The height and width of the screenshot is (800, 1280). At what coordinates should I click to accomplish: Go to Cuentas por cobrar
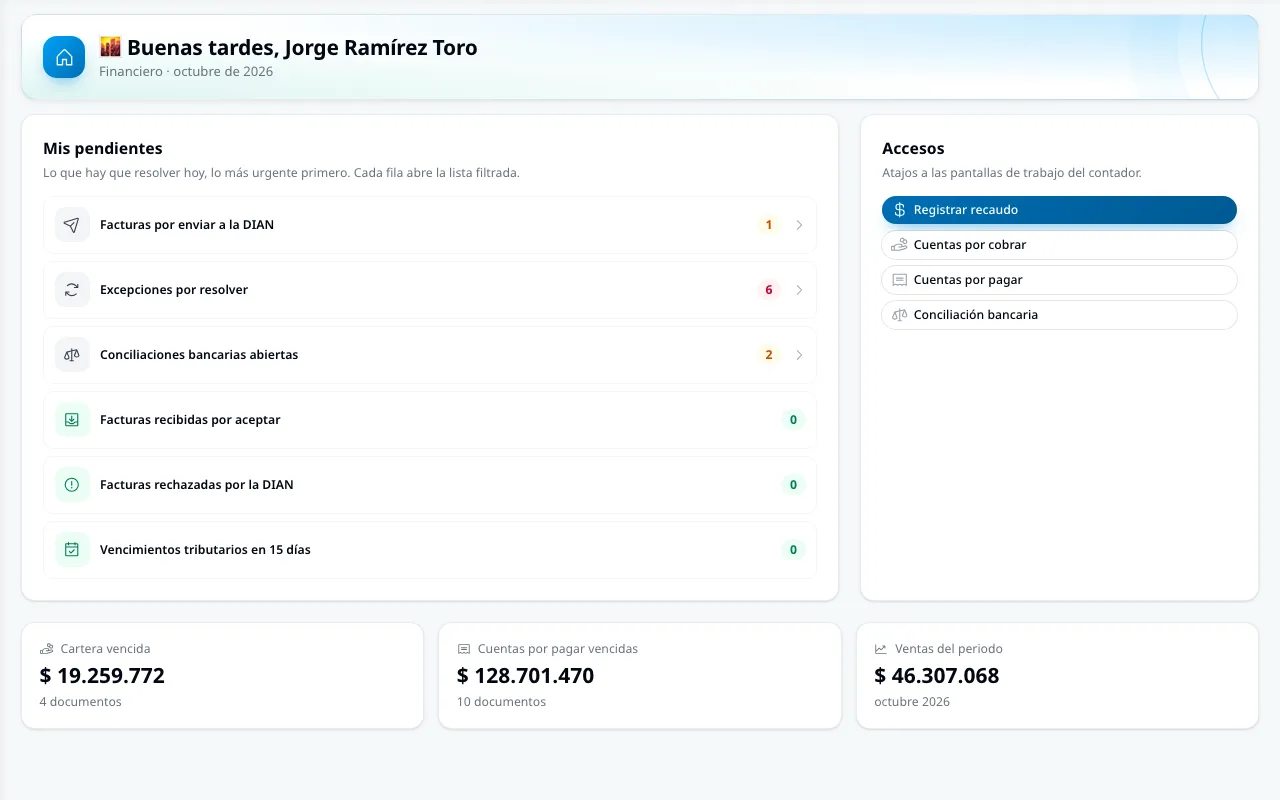(1059, 245)
